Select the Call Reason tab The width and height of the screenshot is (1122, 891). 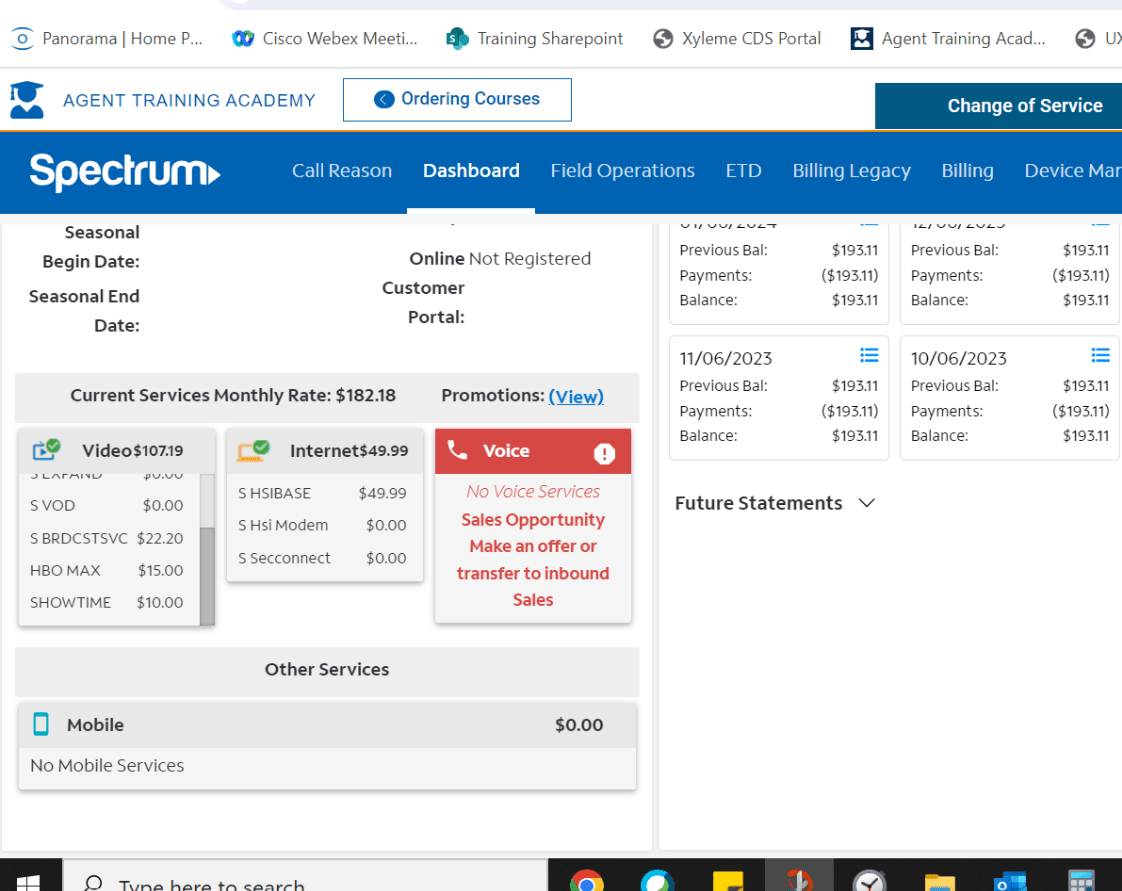(342, 171)
